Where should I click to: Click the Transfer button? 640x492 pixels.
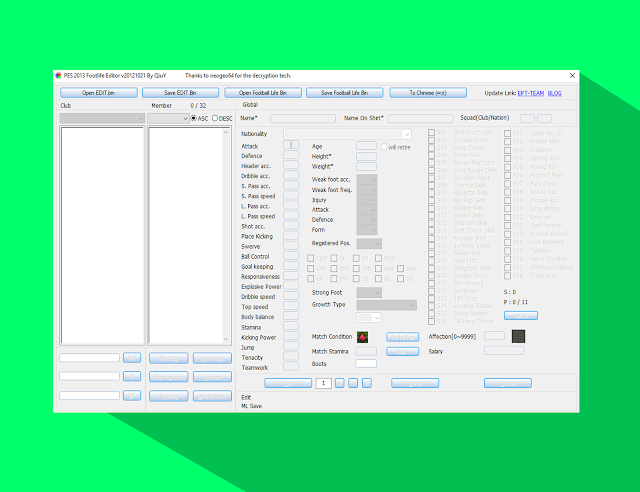click(212, 376)
